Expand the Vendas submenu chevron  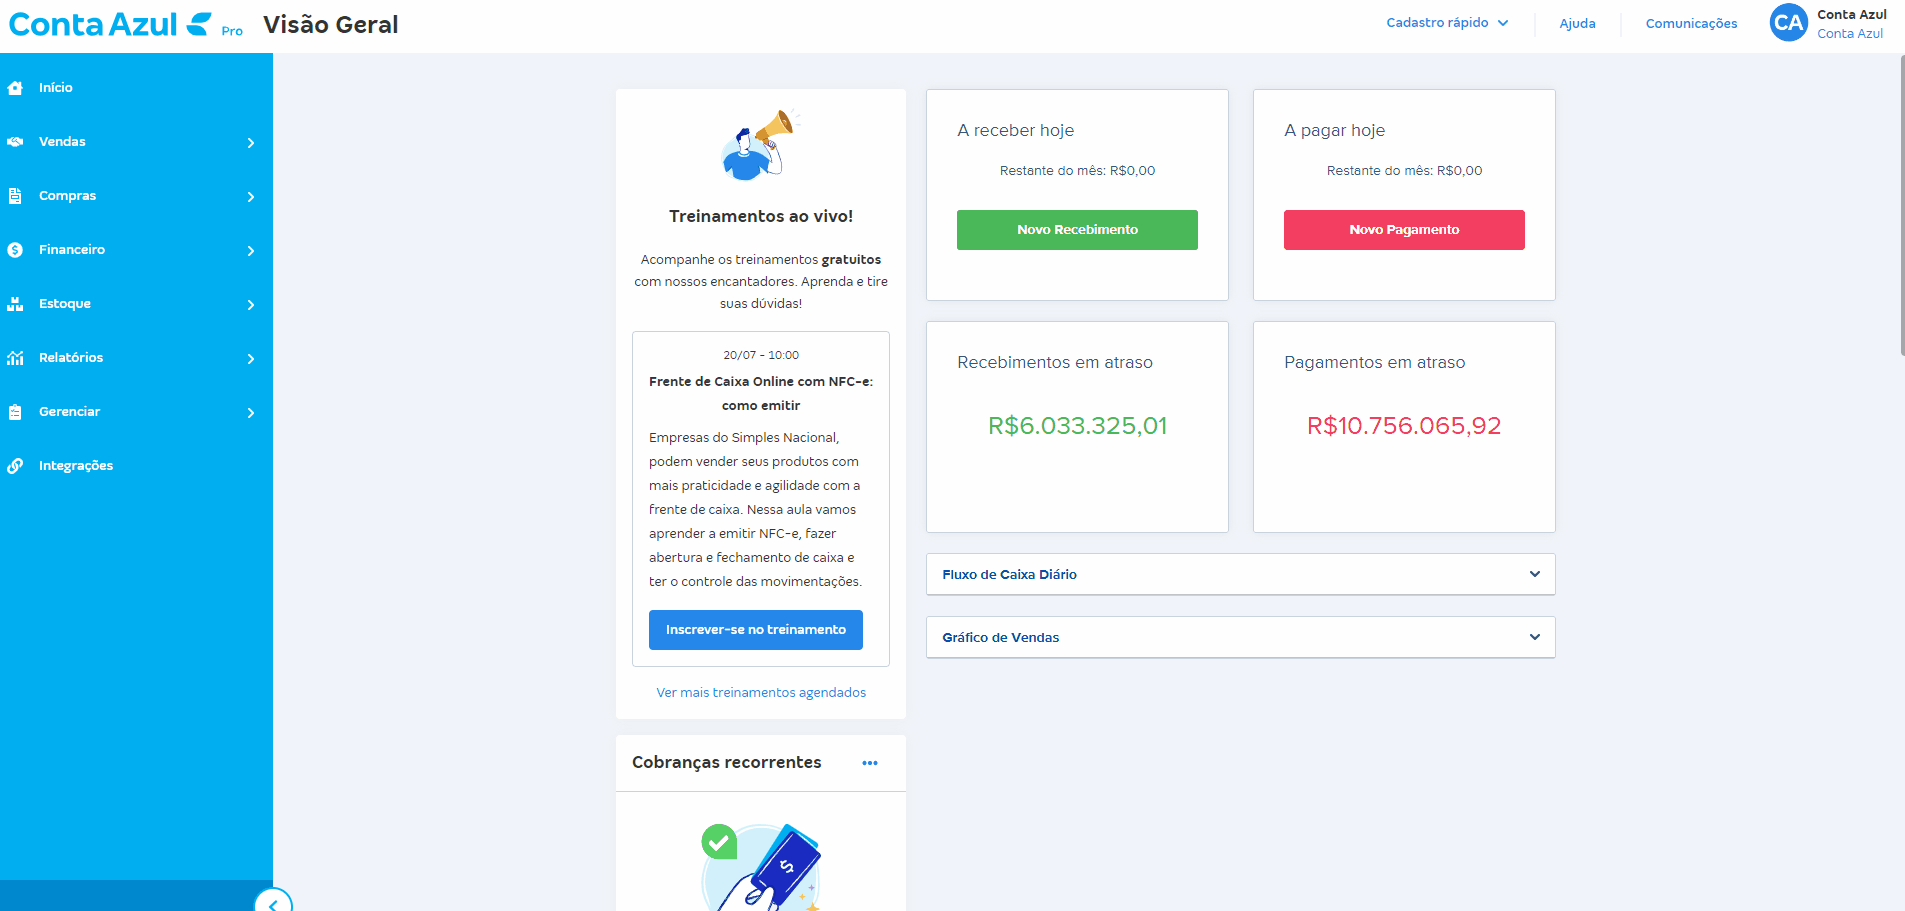pos(251,143)
